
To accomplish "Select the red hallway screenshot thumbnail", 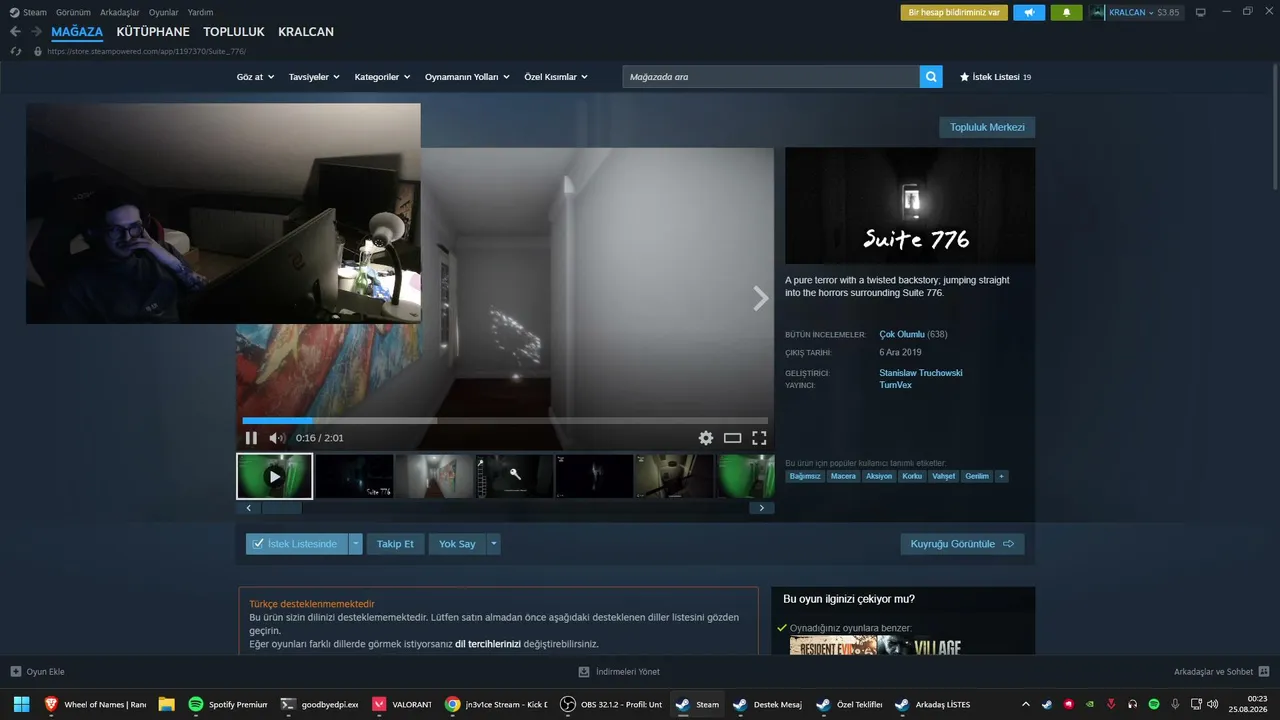I will [434, 476].
